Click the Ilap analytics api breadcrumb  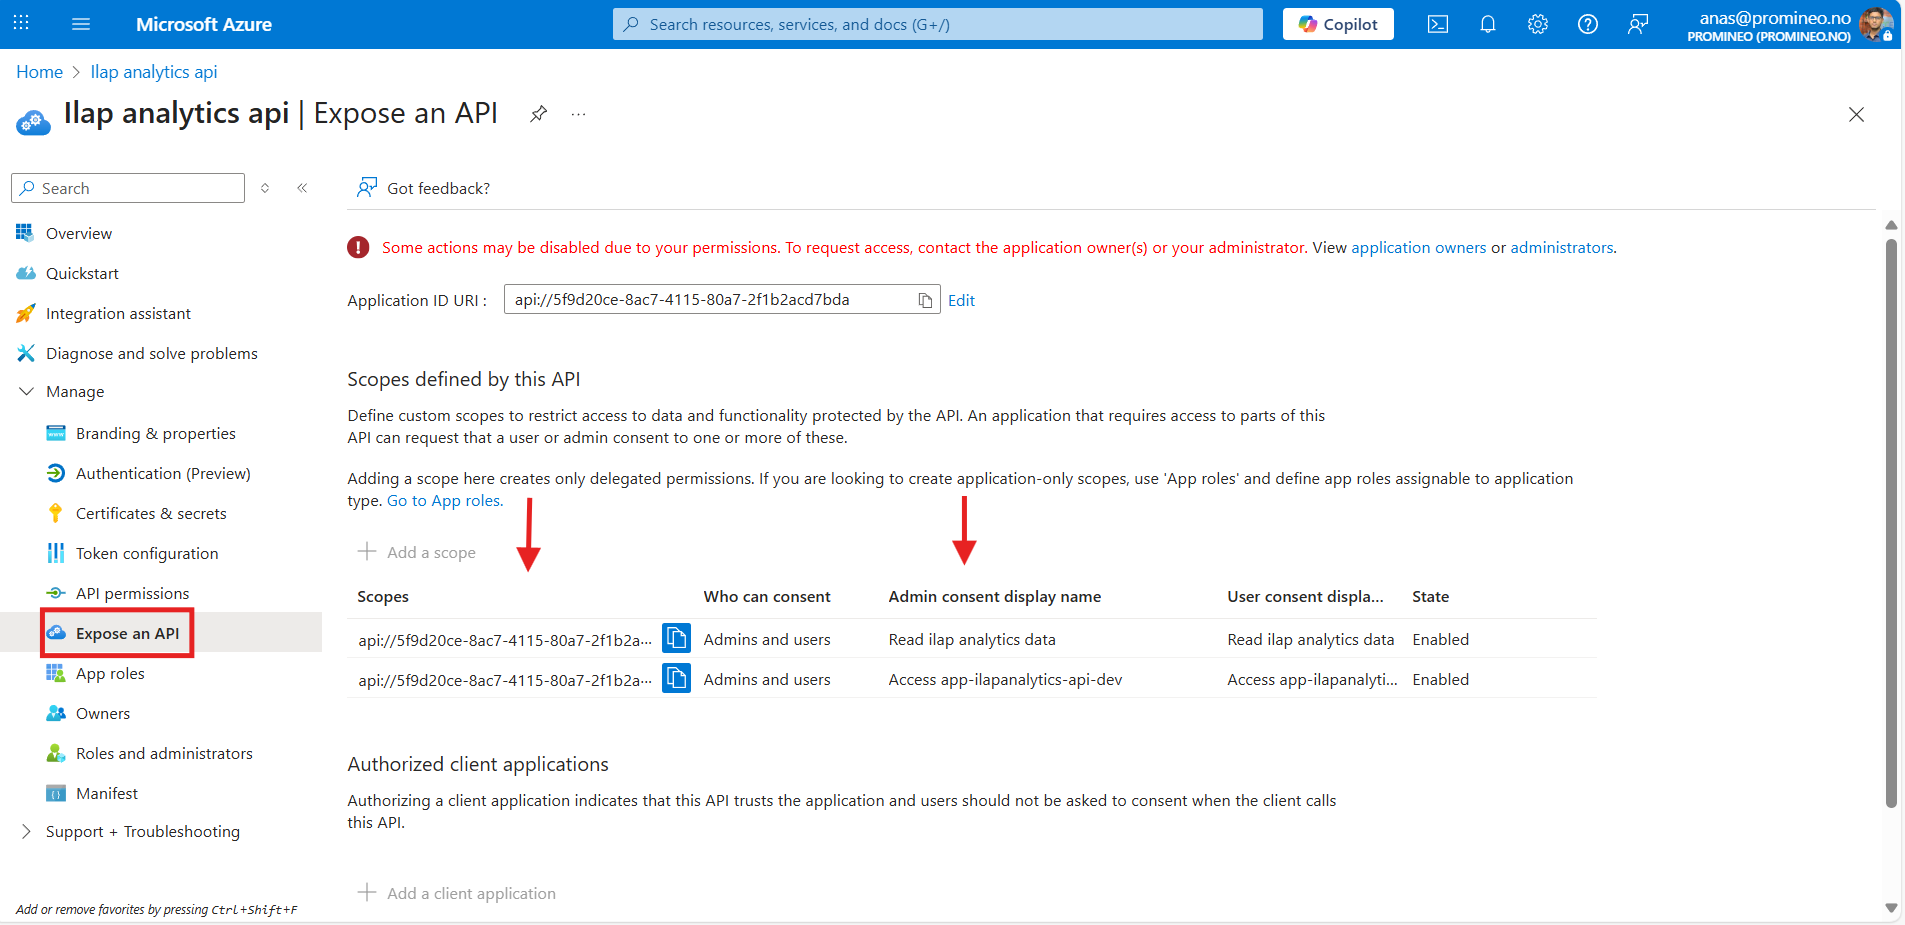[154, 72]
